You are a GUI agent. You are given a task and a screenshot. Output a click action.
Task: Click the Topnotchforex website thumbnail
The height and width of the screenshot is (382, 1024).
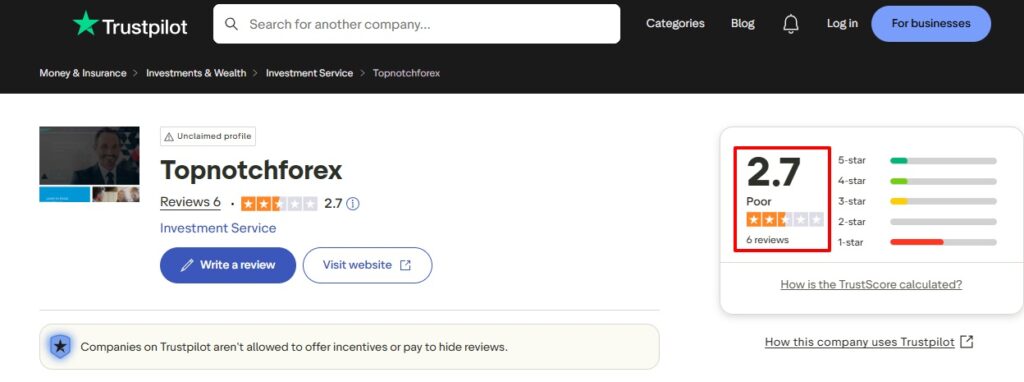pos(89,164)
